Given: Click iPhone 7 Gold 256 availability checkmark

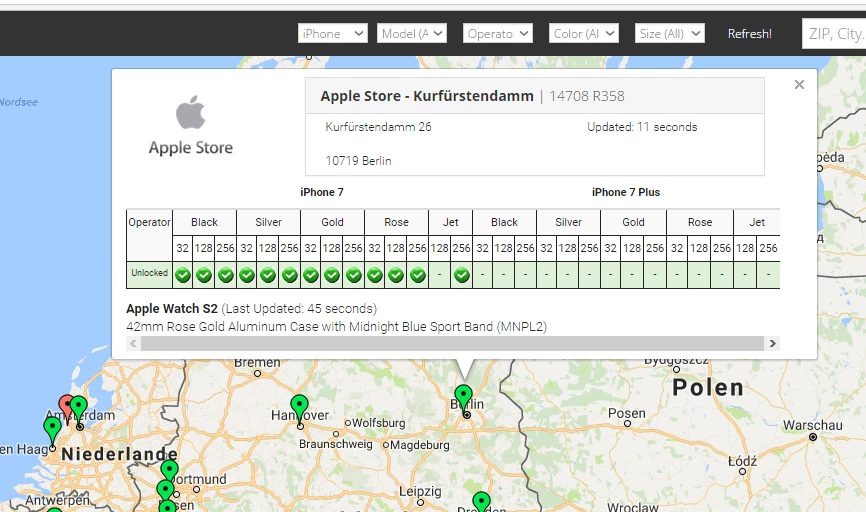Looking at the screenshot, I should coord(353,275).
